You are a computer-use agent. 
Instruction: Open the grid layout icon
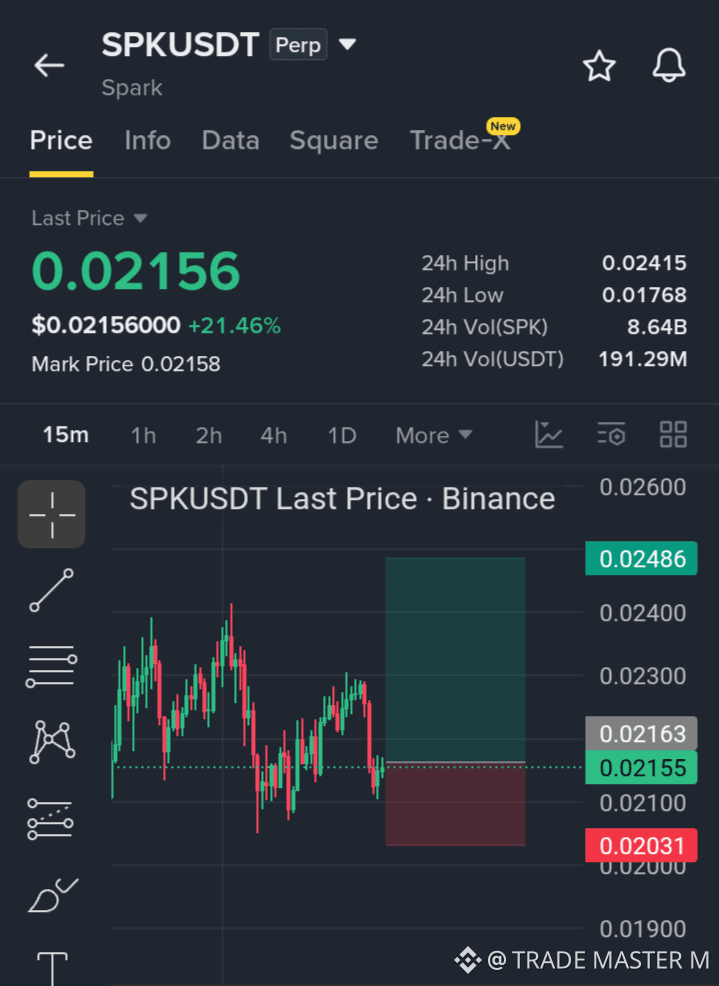[672, 435]
